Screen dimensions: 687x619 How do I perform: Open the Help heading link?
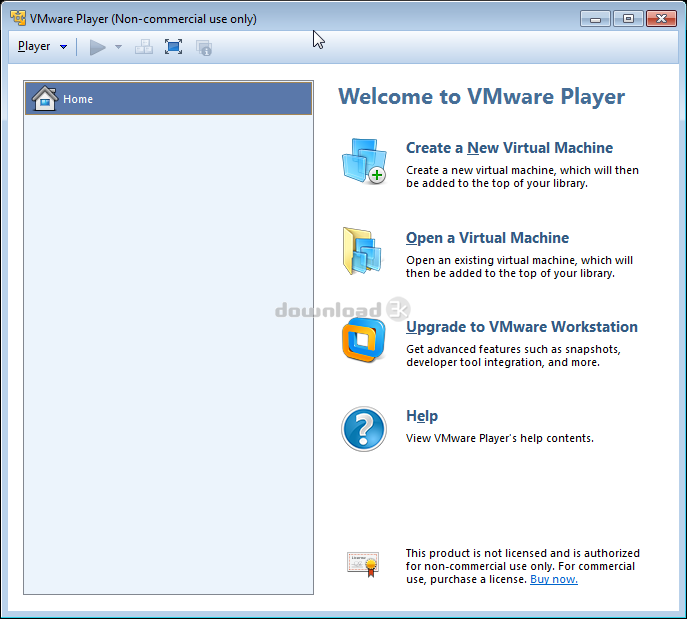(x=421, y=416)
